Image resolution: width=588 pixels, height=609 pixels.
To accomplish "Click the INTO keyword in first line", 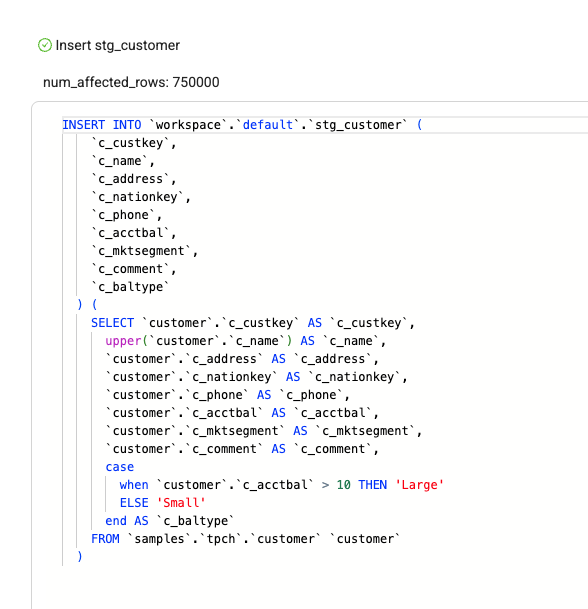I will tap(127, 125).
